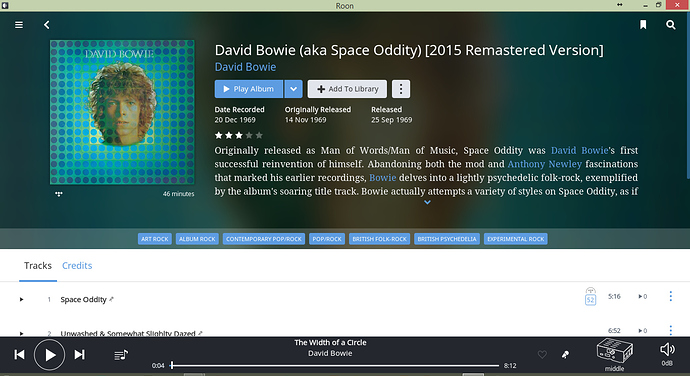Play Space Oddity with its row triangle

(x=21, y=299)
